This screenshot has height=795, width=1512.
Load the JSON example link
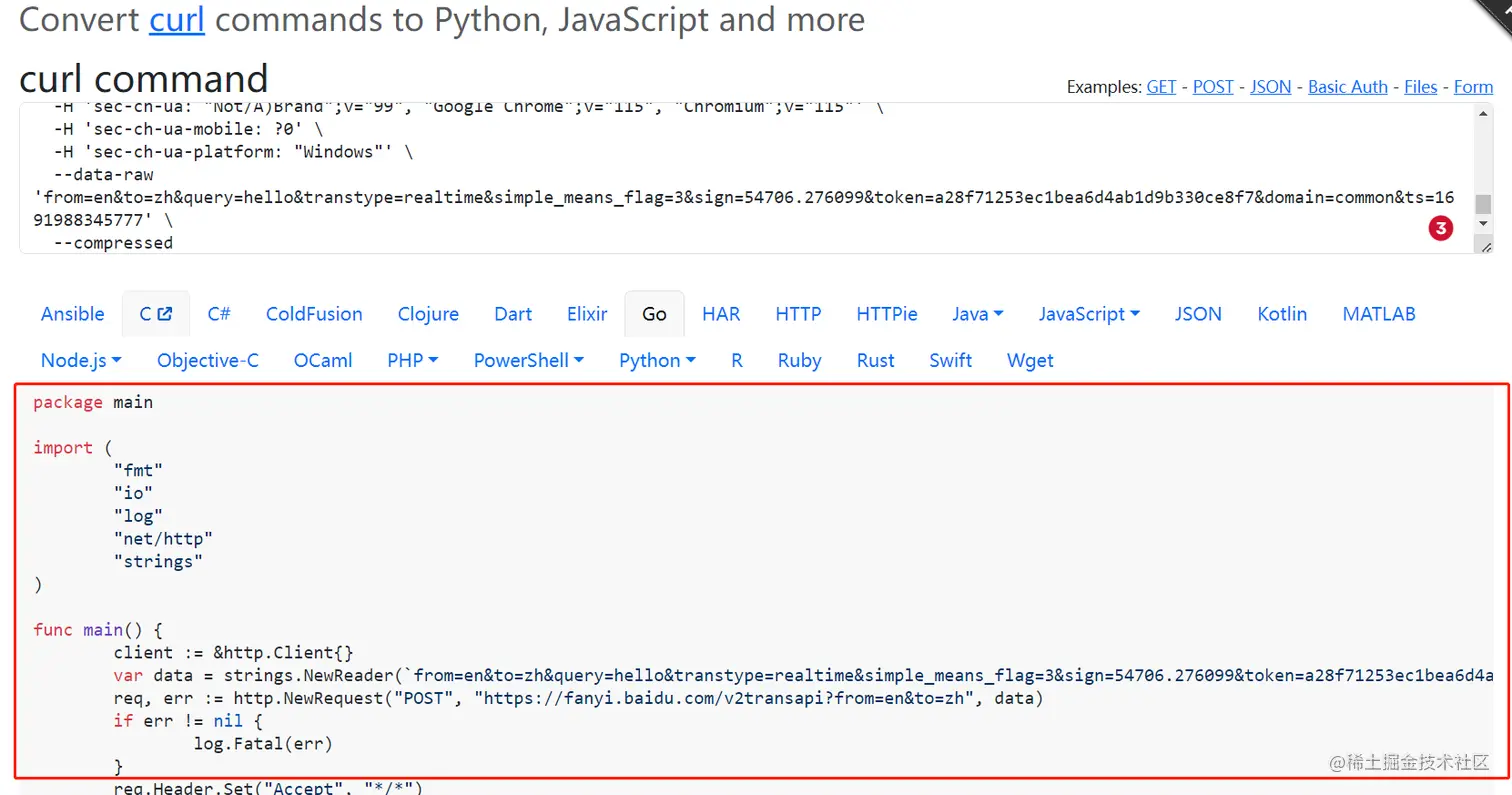1270,87
